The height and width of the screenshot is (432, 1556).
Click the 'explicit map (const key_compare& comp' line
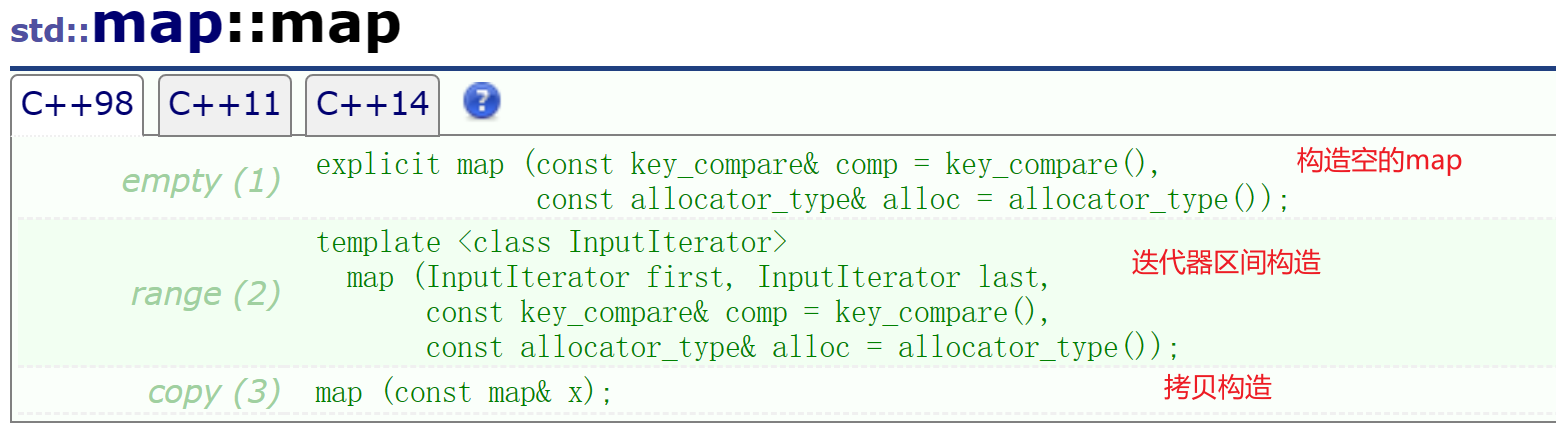(738, 164)
